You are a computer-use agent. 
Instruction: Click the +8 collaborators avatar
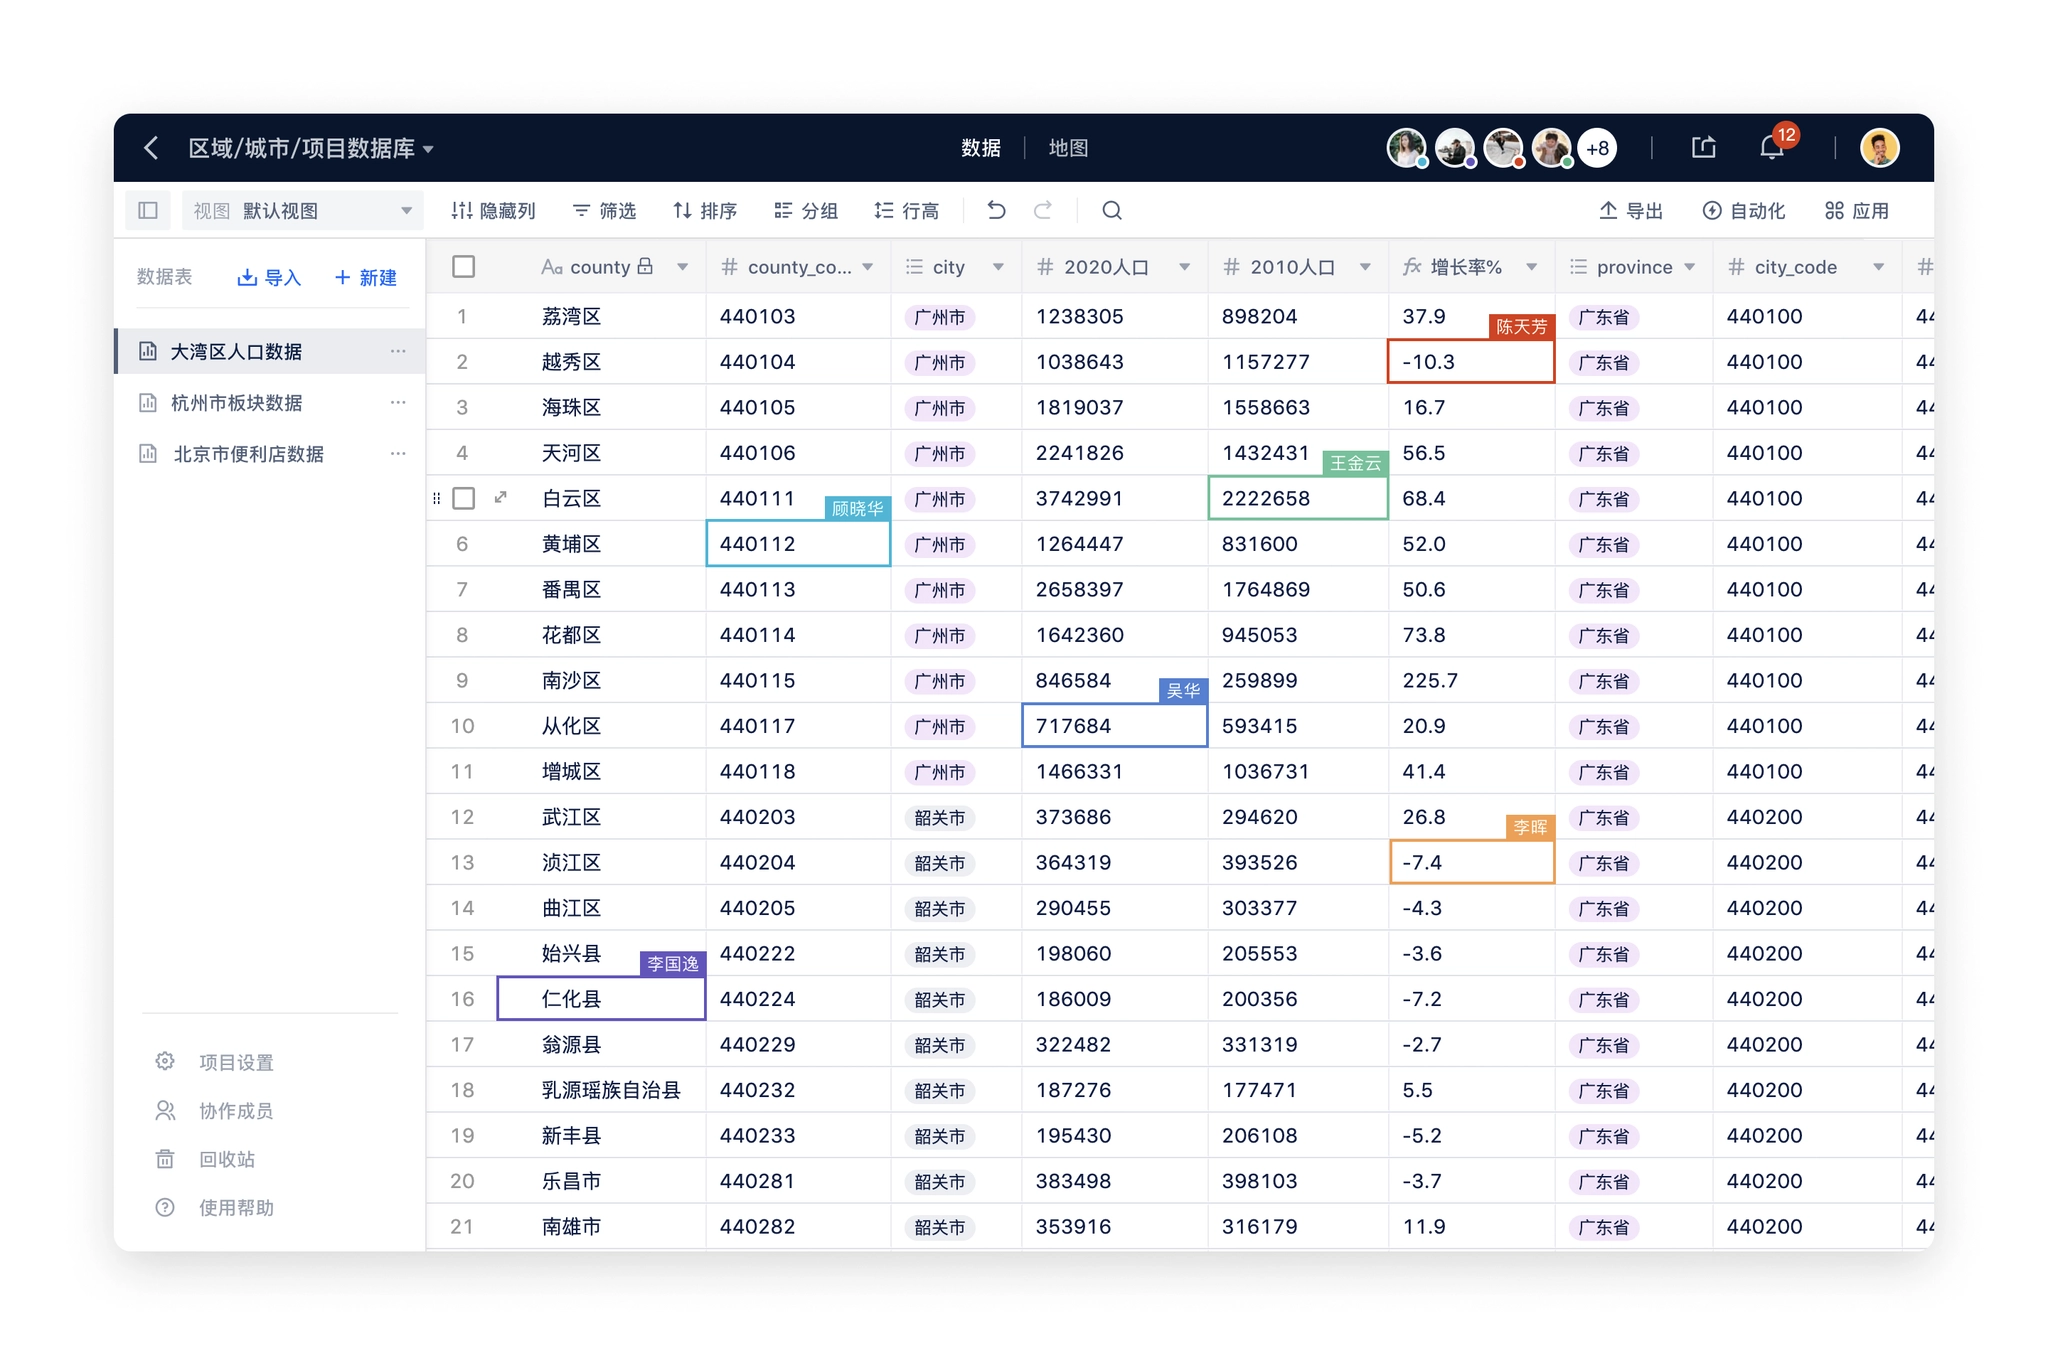click(x=1597, y=148)
